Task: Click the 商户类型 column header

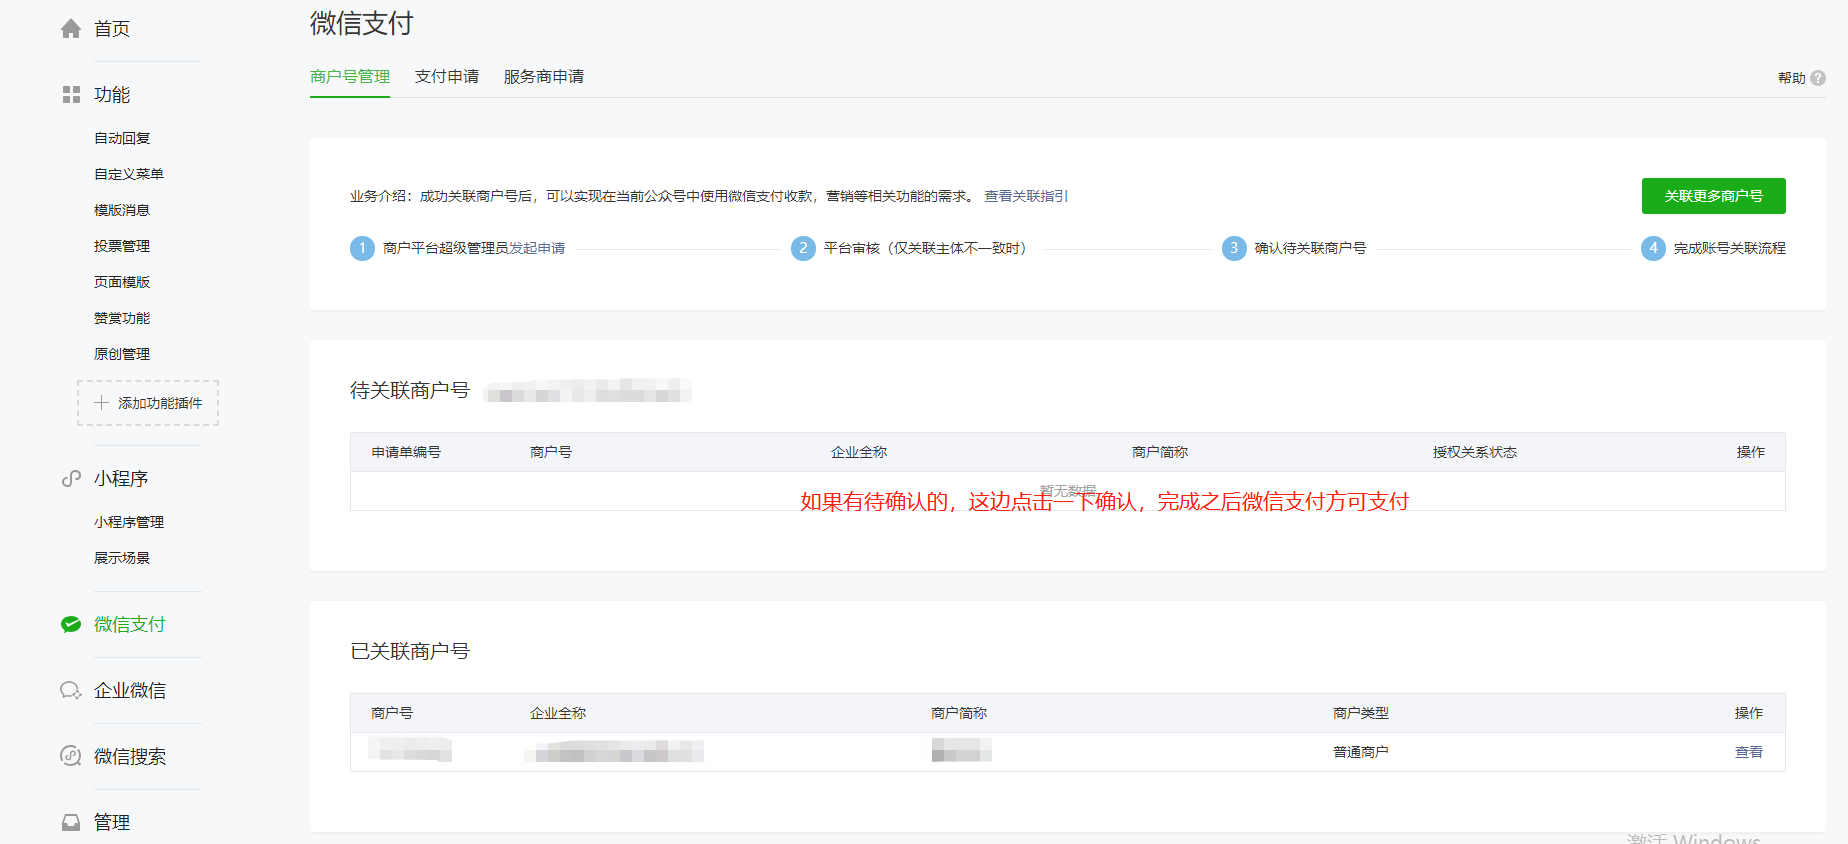Action: pyautogui.click(x=1361, y=713)
